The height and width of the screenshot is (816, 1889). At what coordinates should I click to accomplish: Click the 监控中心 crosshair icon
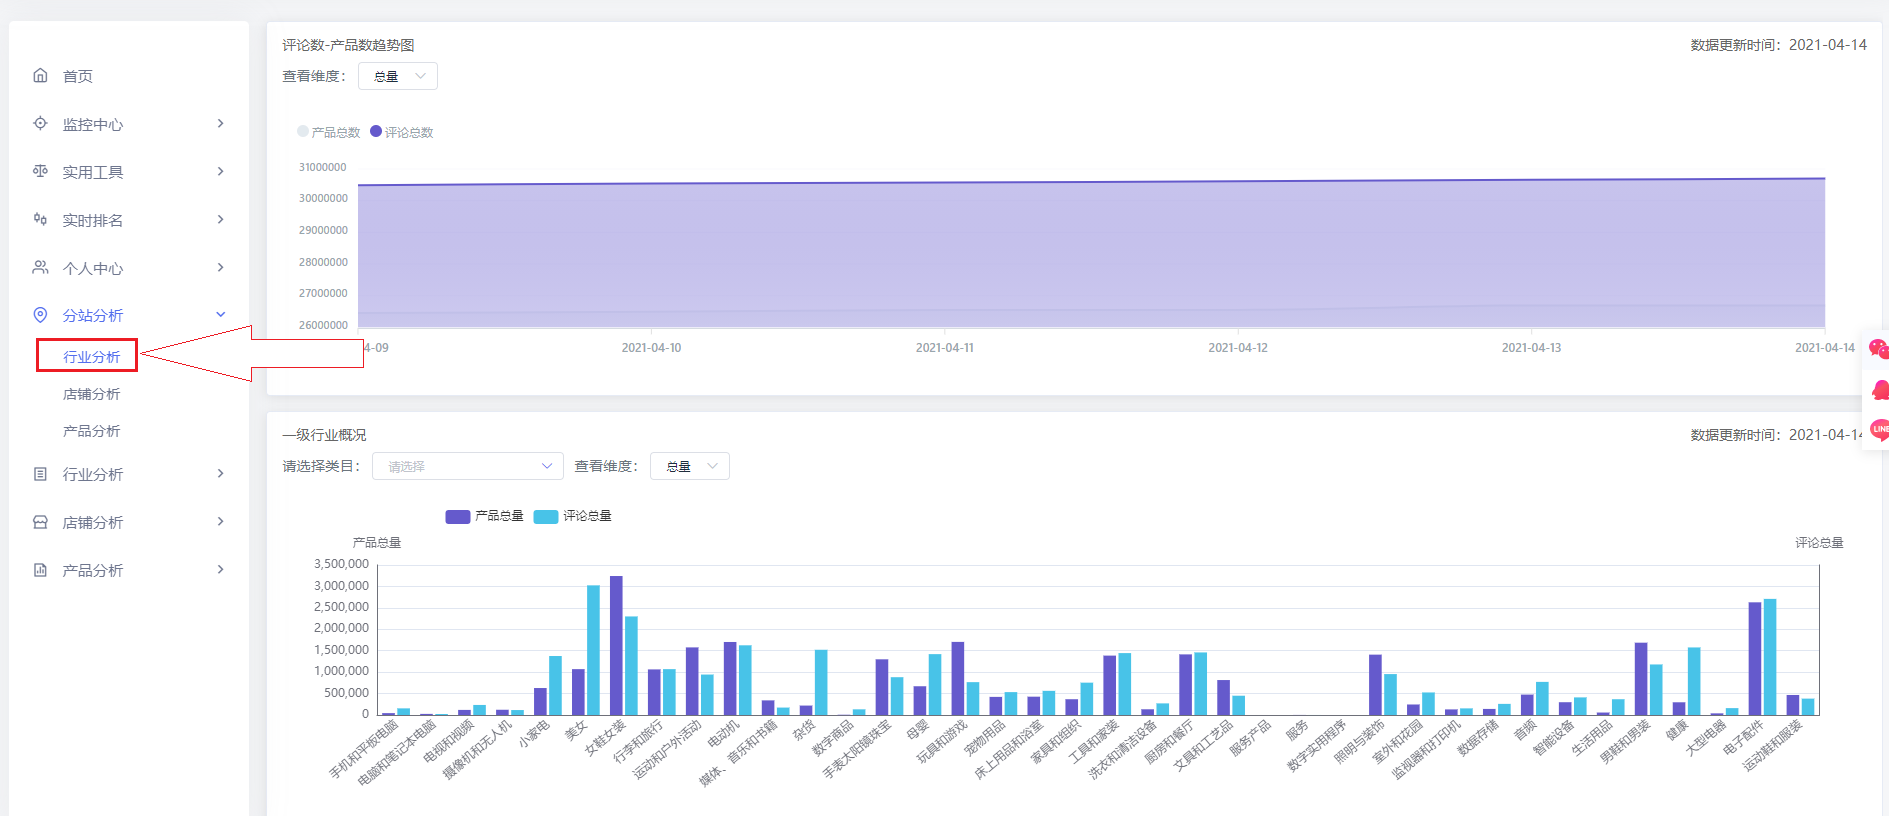(40, 123)
